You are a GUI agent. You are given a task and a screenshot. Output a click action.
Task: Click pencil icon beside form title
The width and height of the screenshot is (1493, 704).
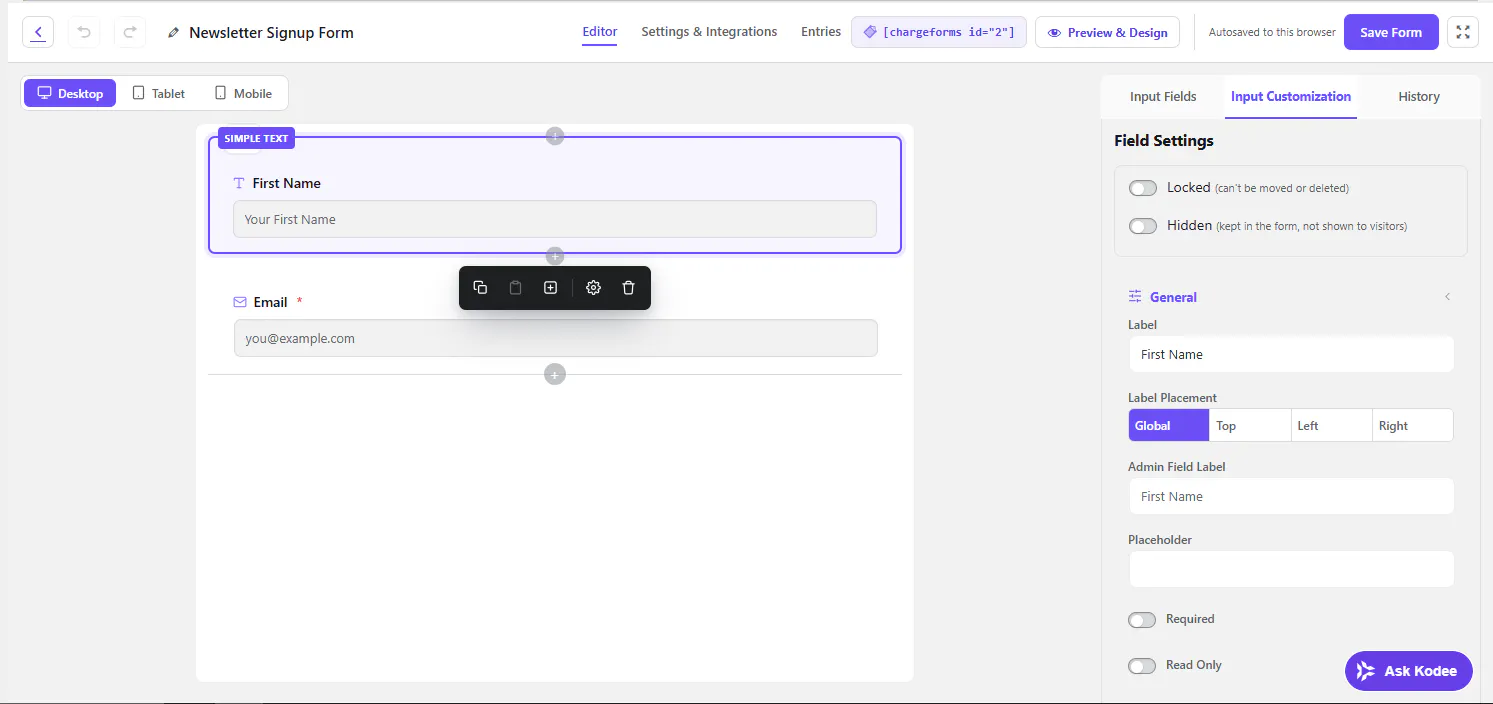pyautogui.click(x=174, y=33)
